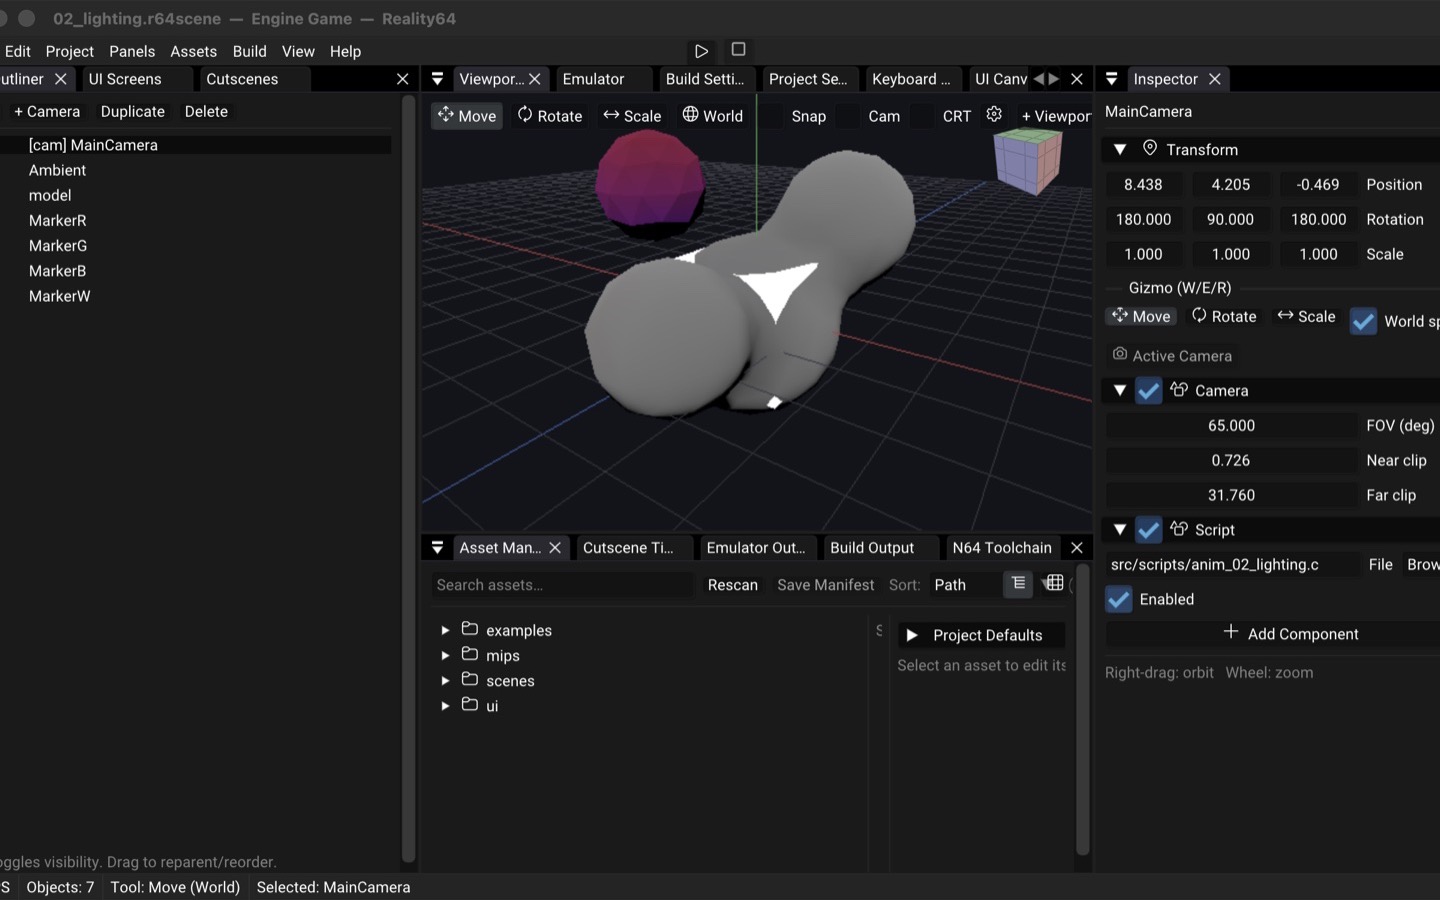Choose Scale gizmo in Inspector
Screen dimensions: 1440x900
click(1306, 316)
